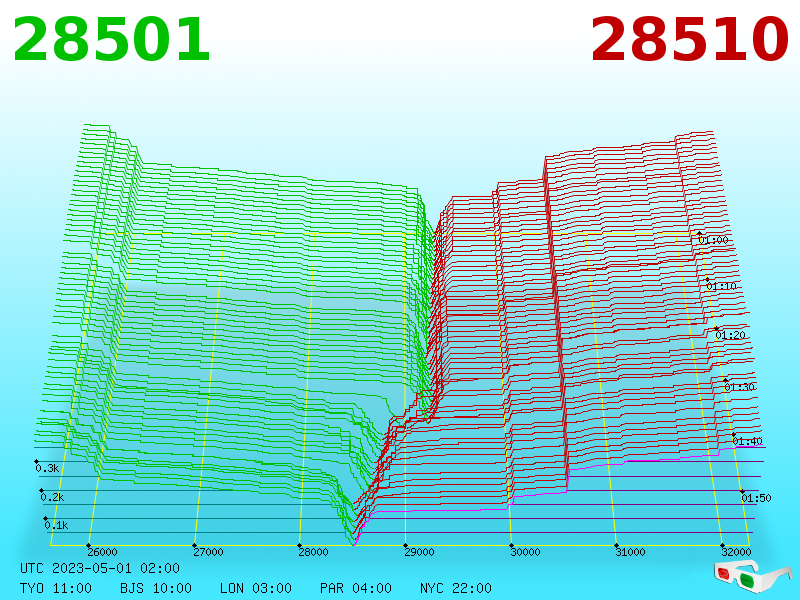The width and height of the screenshot is (800, 600).
Task: Click the 29000 price axis label
Action: coord(419,552)
